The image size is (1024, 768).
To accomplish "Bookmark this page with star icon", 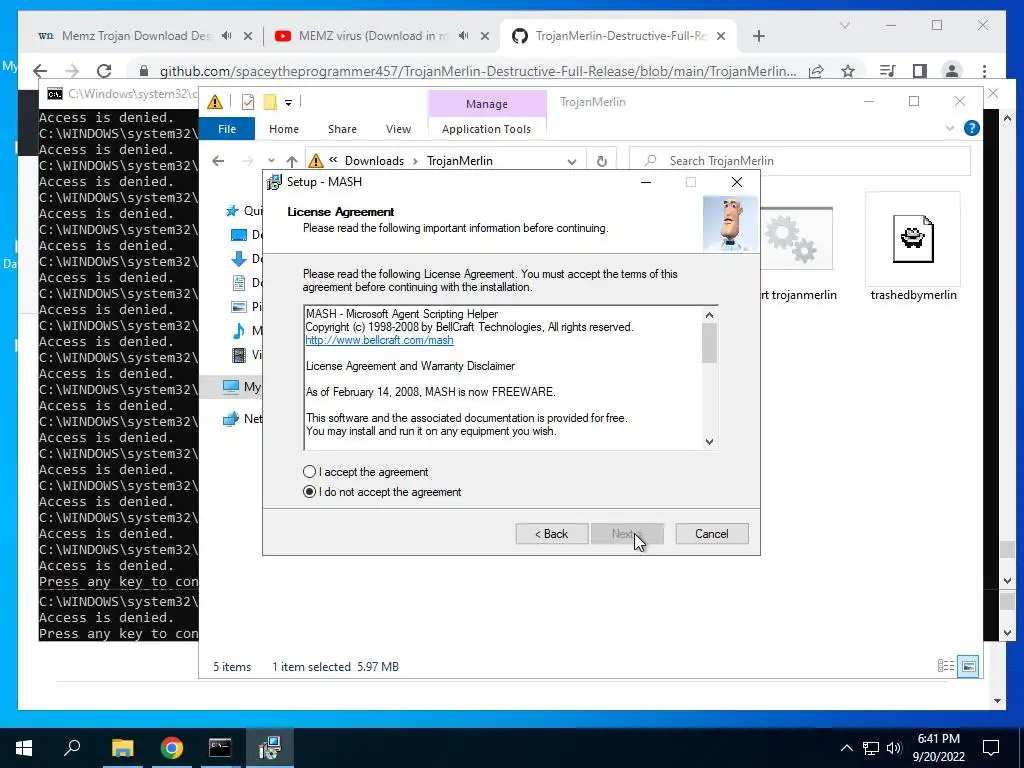I will [x=848, y=71].
